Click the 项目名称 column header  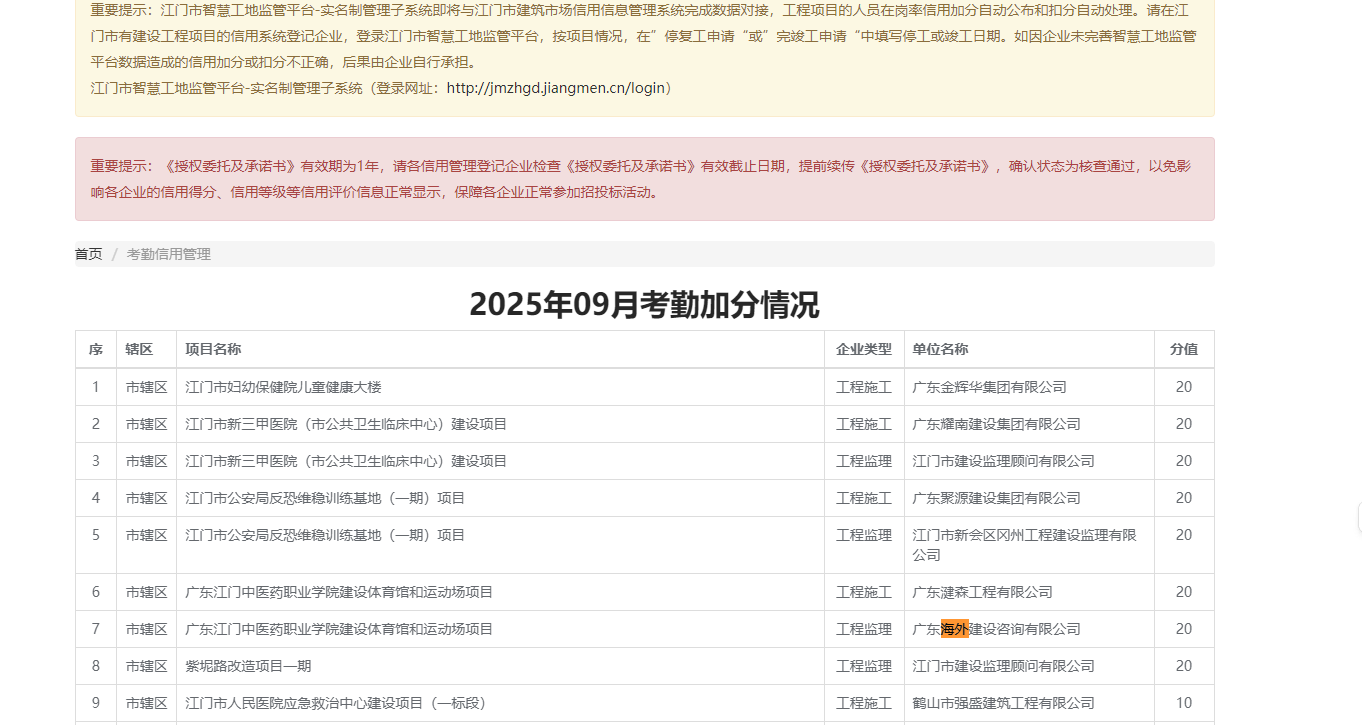pyautogui.click(x=213, y=349)
